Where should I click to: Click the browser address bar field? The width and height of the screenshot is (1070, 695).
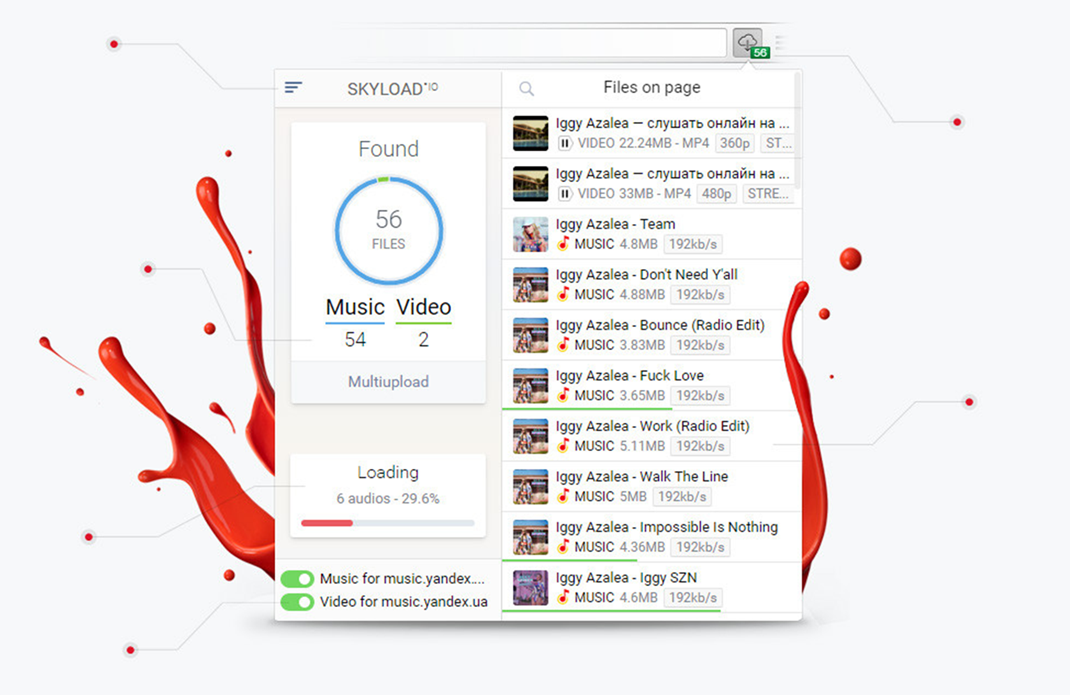[550, 43]
